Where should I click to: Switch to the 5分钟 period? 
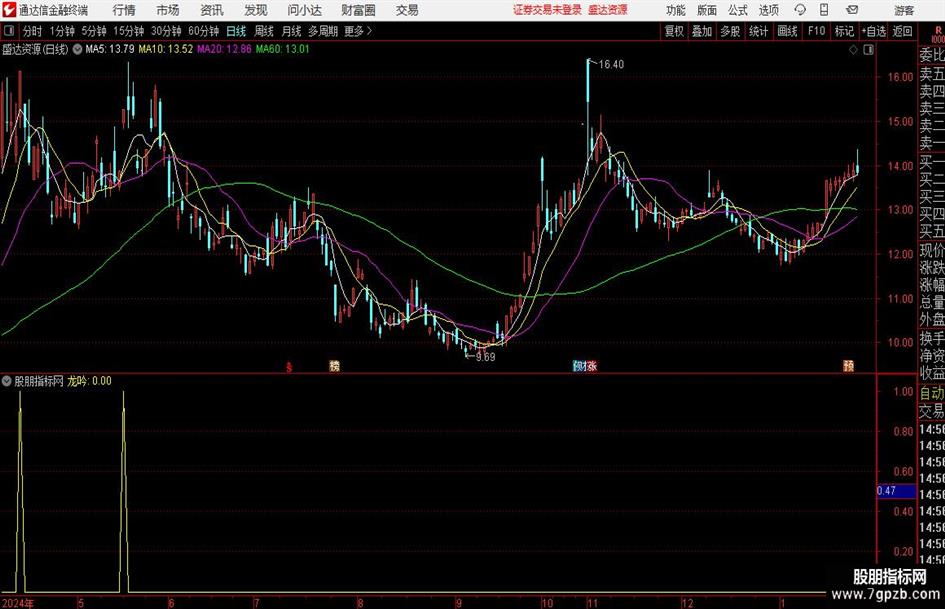point(94,31)
